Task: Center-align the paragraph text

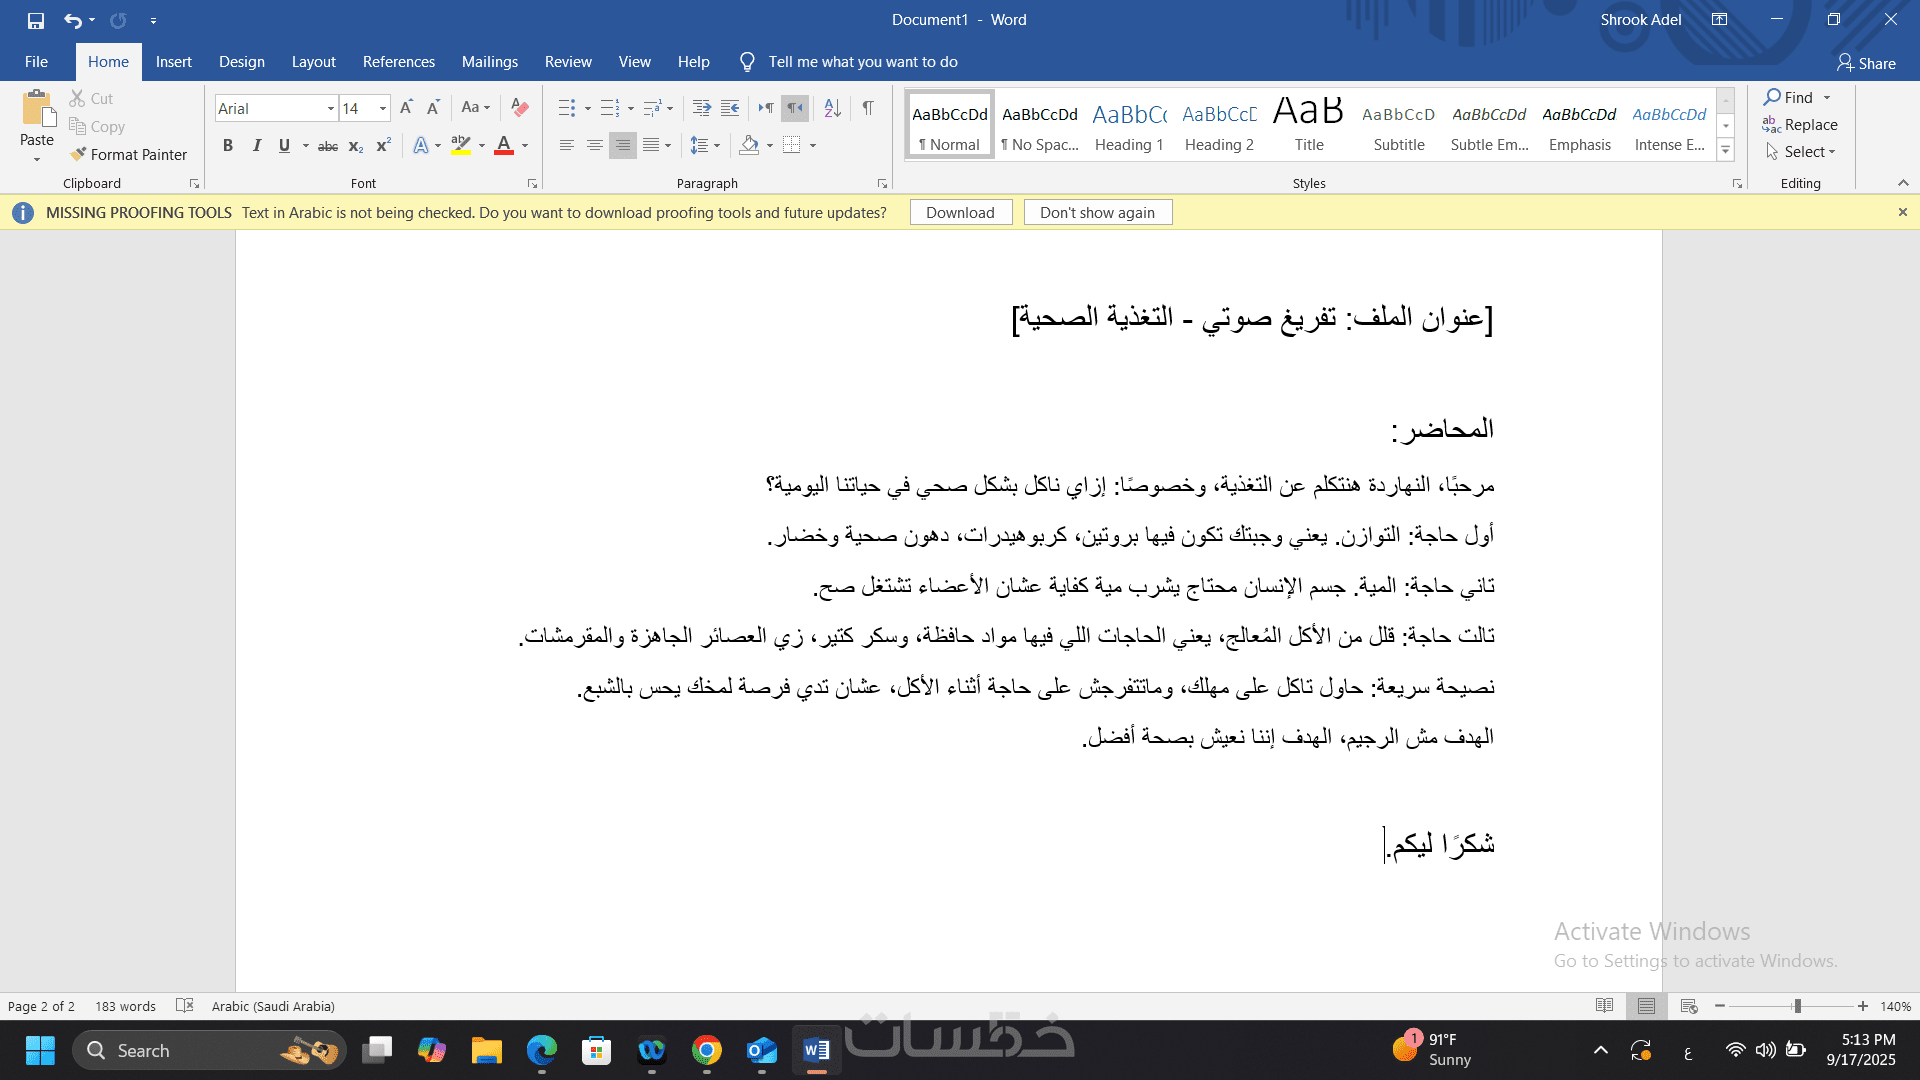Action: (594, 146)
